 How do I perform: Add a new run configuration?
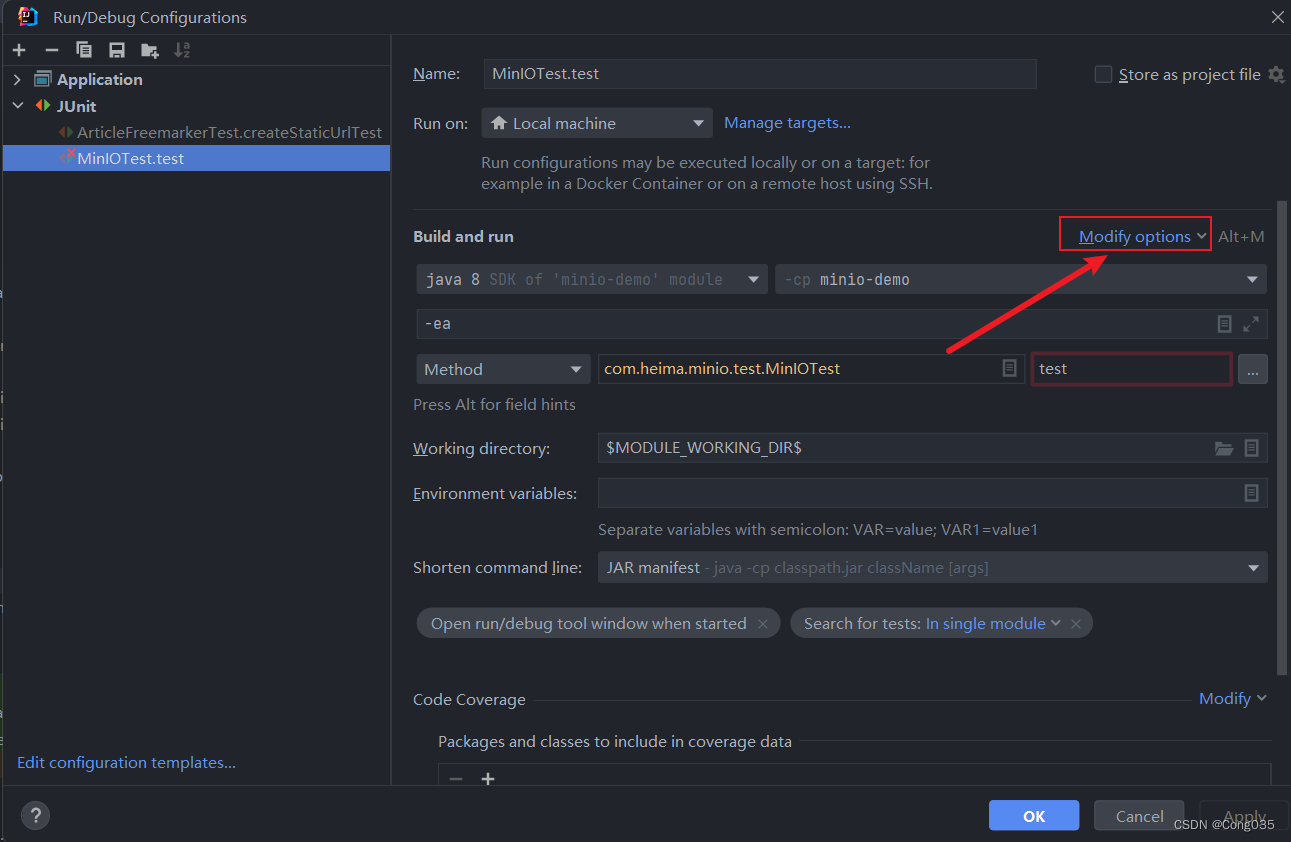point(19,49)
